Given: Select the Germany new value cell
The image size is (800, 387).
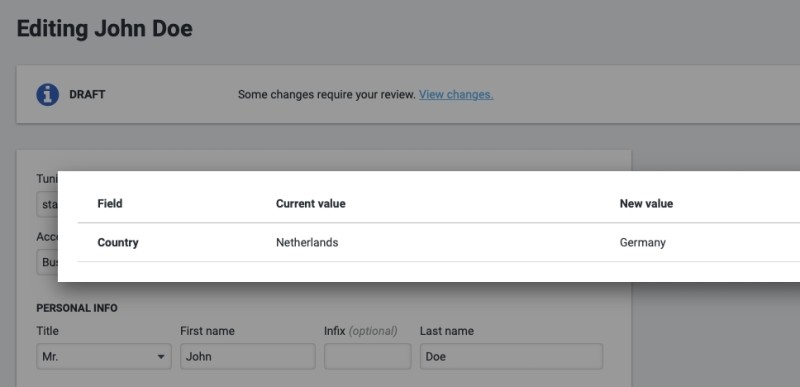Looking at the screenshot, I should pos(642,243).
